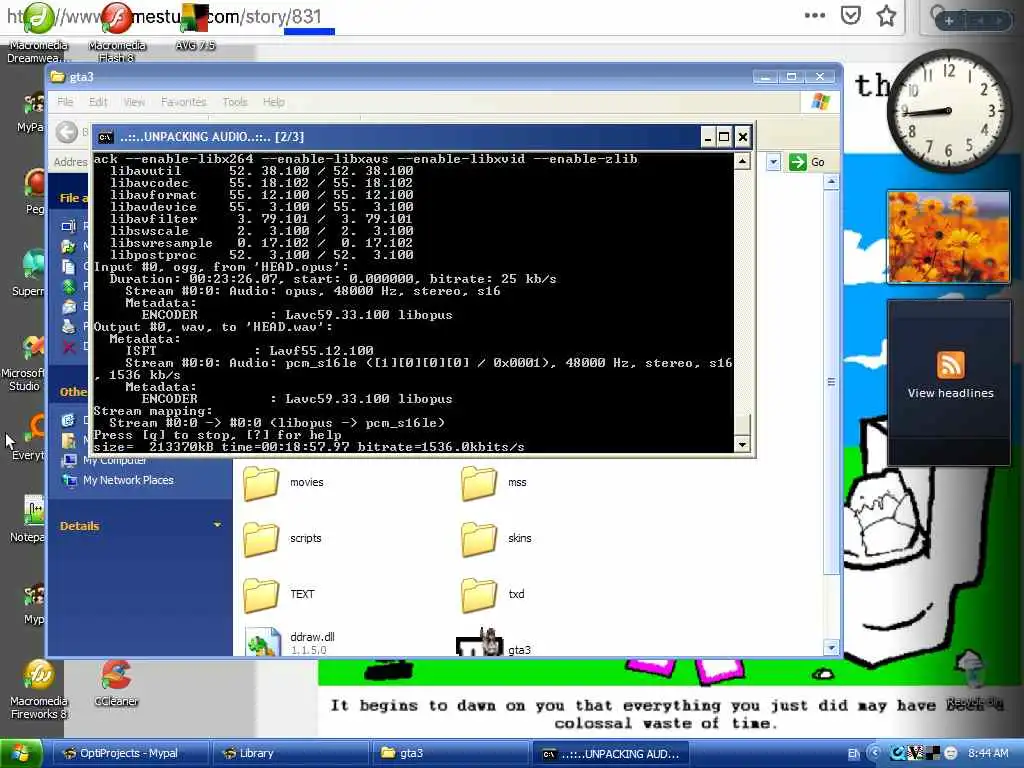Select the gta3 executable icon
Image resolution: width=1024 pixels, height=768 pixels.
(x=480, y=641)
